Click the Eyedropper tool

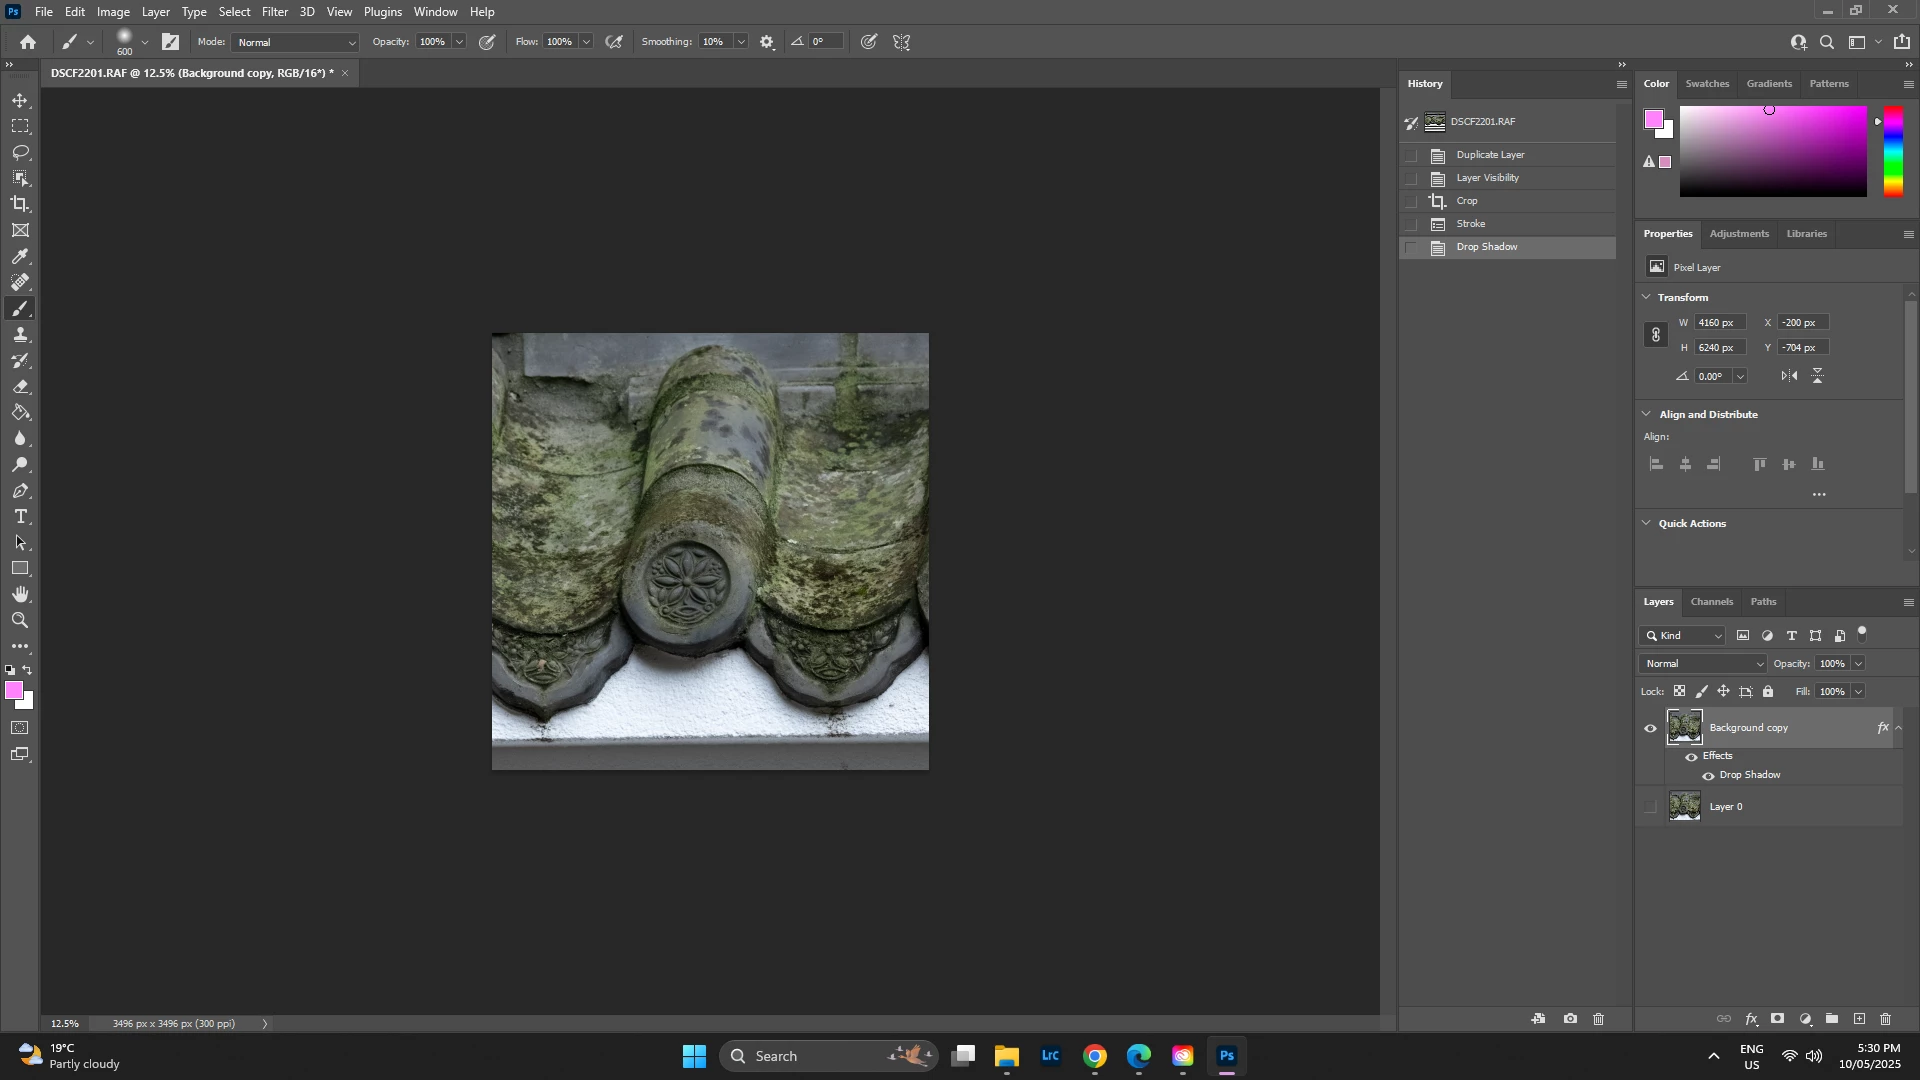click(20, 257)
